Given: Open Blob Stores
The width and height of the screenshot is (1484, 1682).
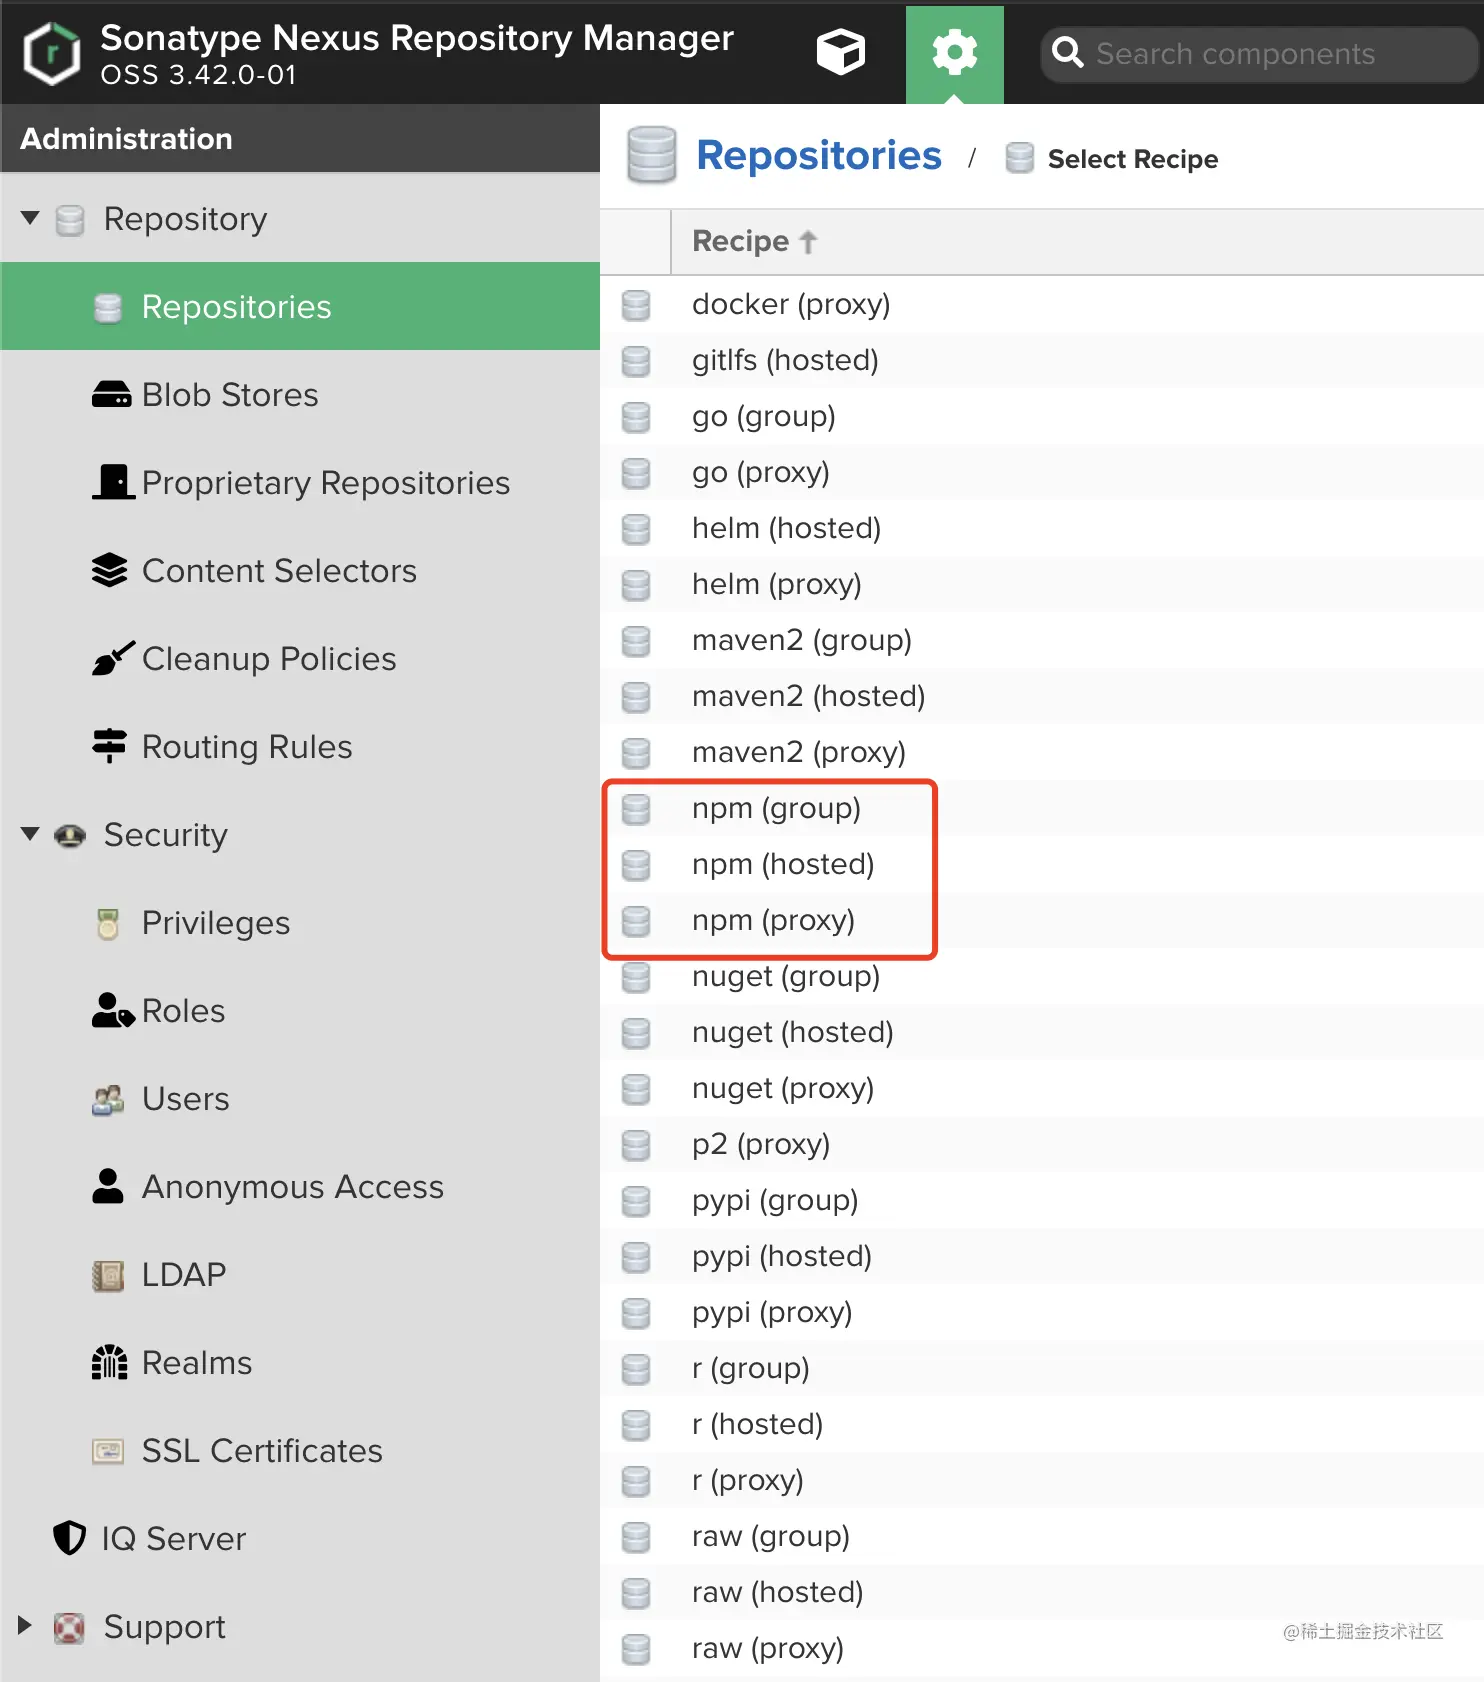Looking at the screenshot, I should click(x=230, y=395).
